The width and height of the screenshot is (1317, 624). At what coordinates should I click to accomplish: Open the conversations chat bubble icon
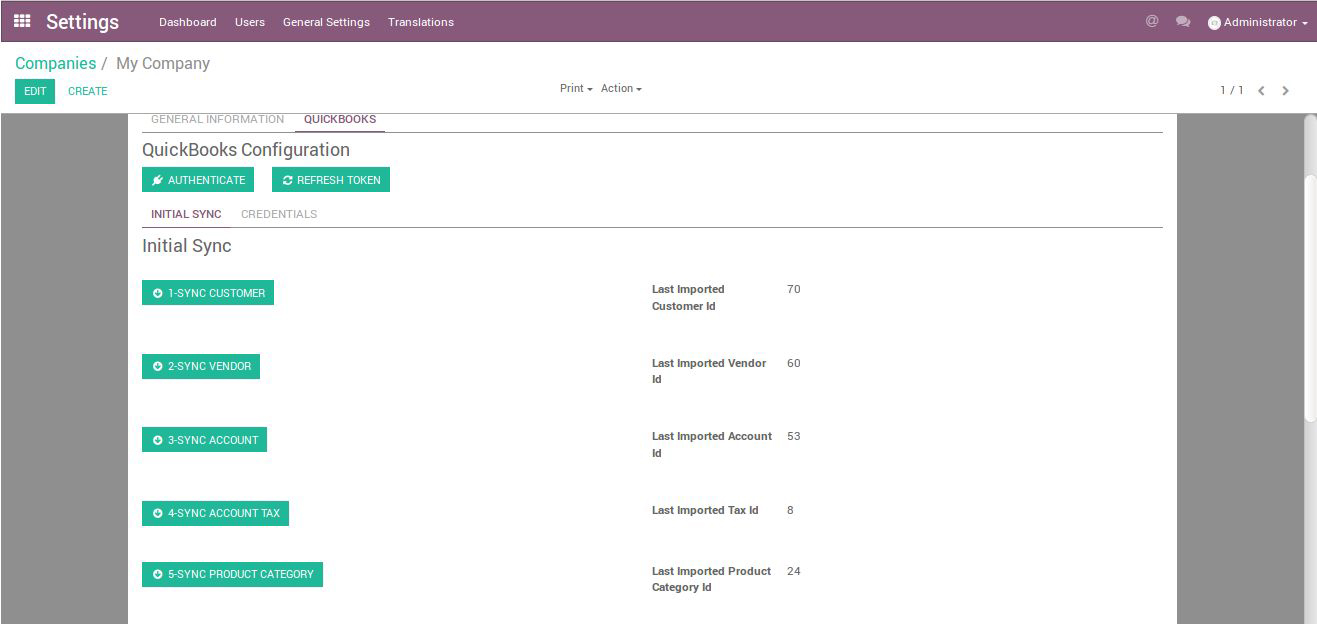click(x=1183, y=22)
